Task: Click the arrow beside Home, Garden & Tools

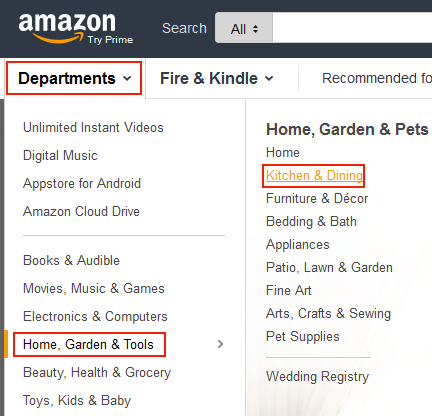Action: 220,344
